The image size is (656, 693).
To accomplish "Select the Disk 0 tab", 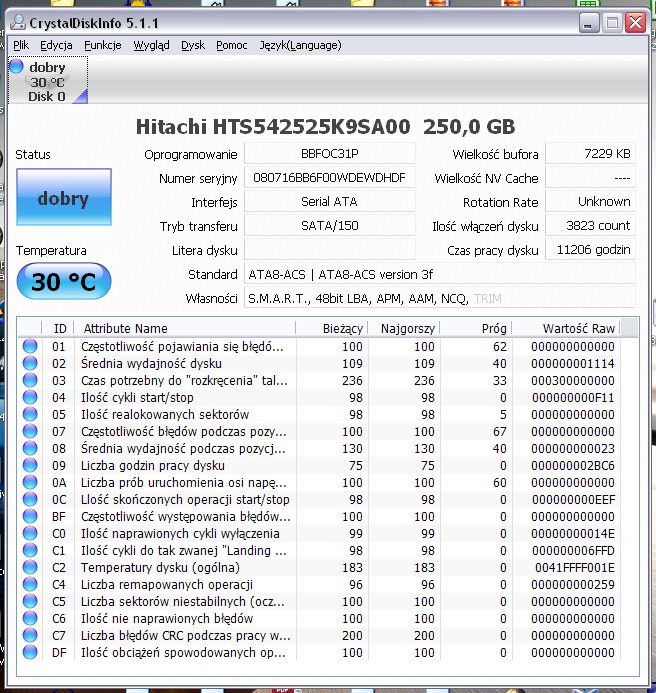I will [48, 81].
